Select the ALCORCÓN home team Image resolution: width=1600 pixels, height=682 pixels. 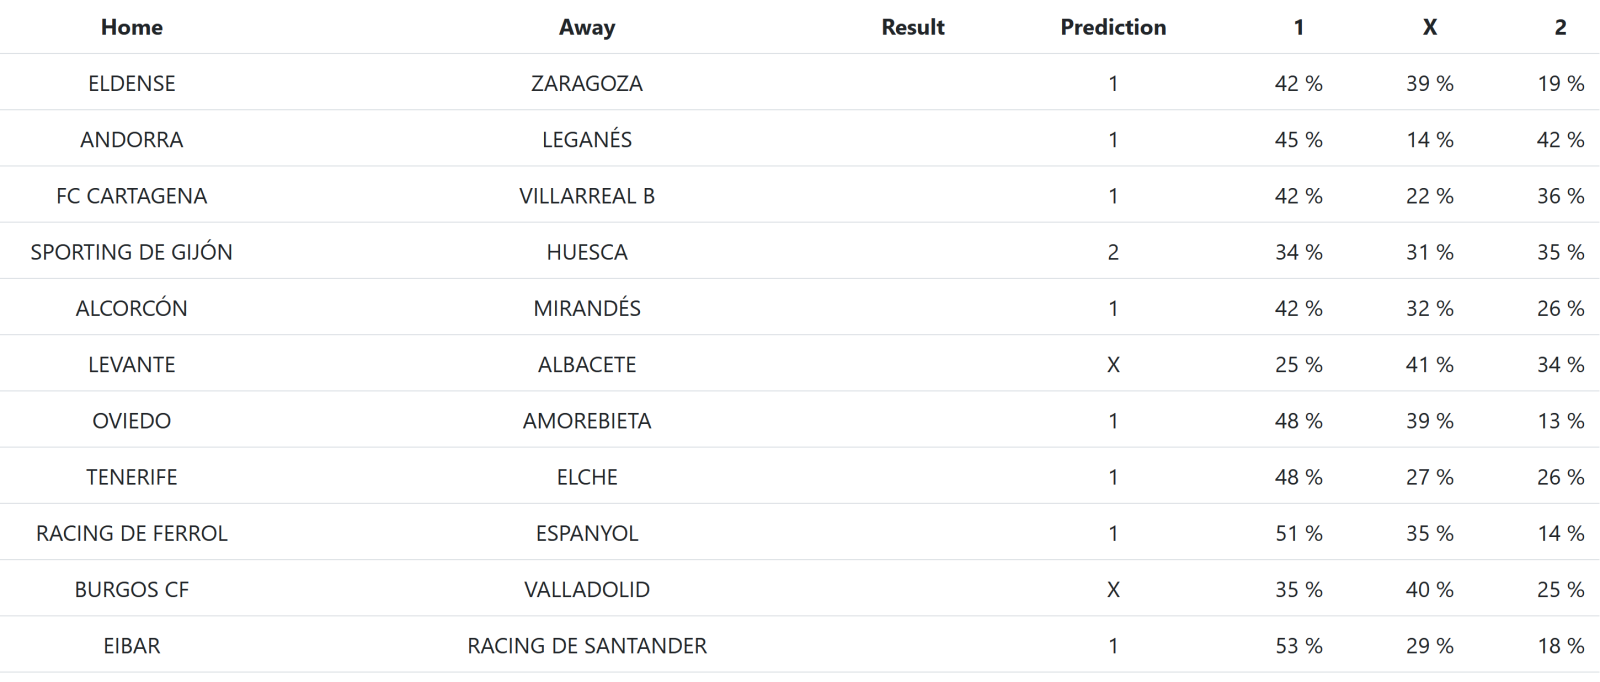[131, 309]
